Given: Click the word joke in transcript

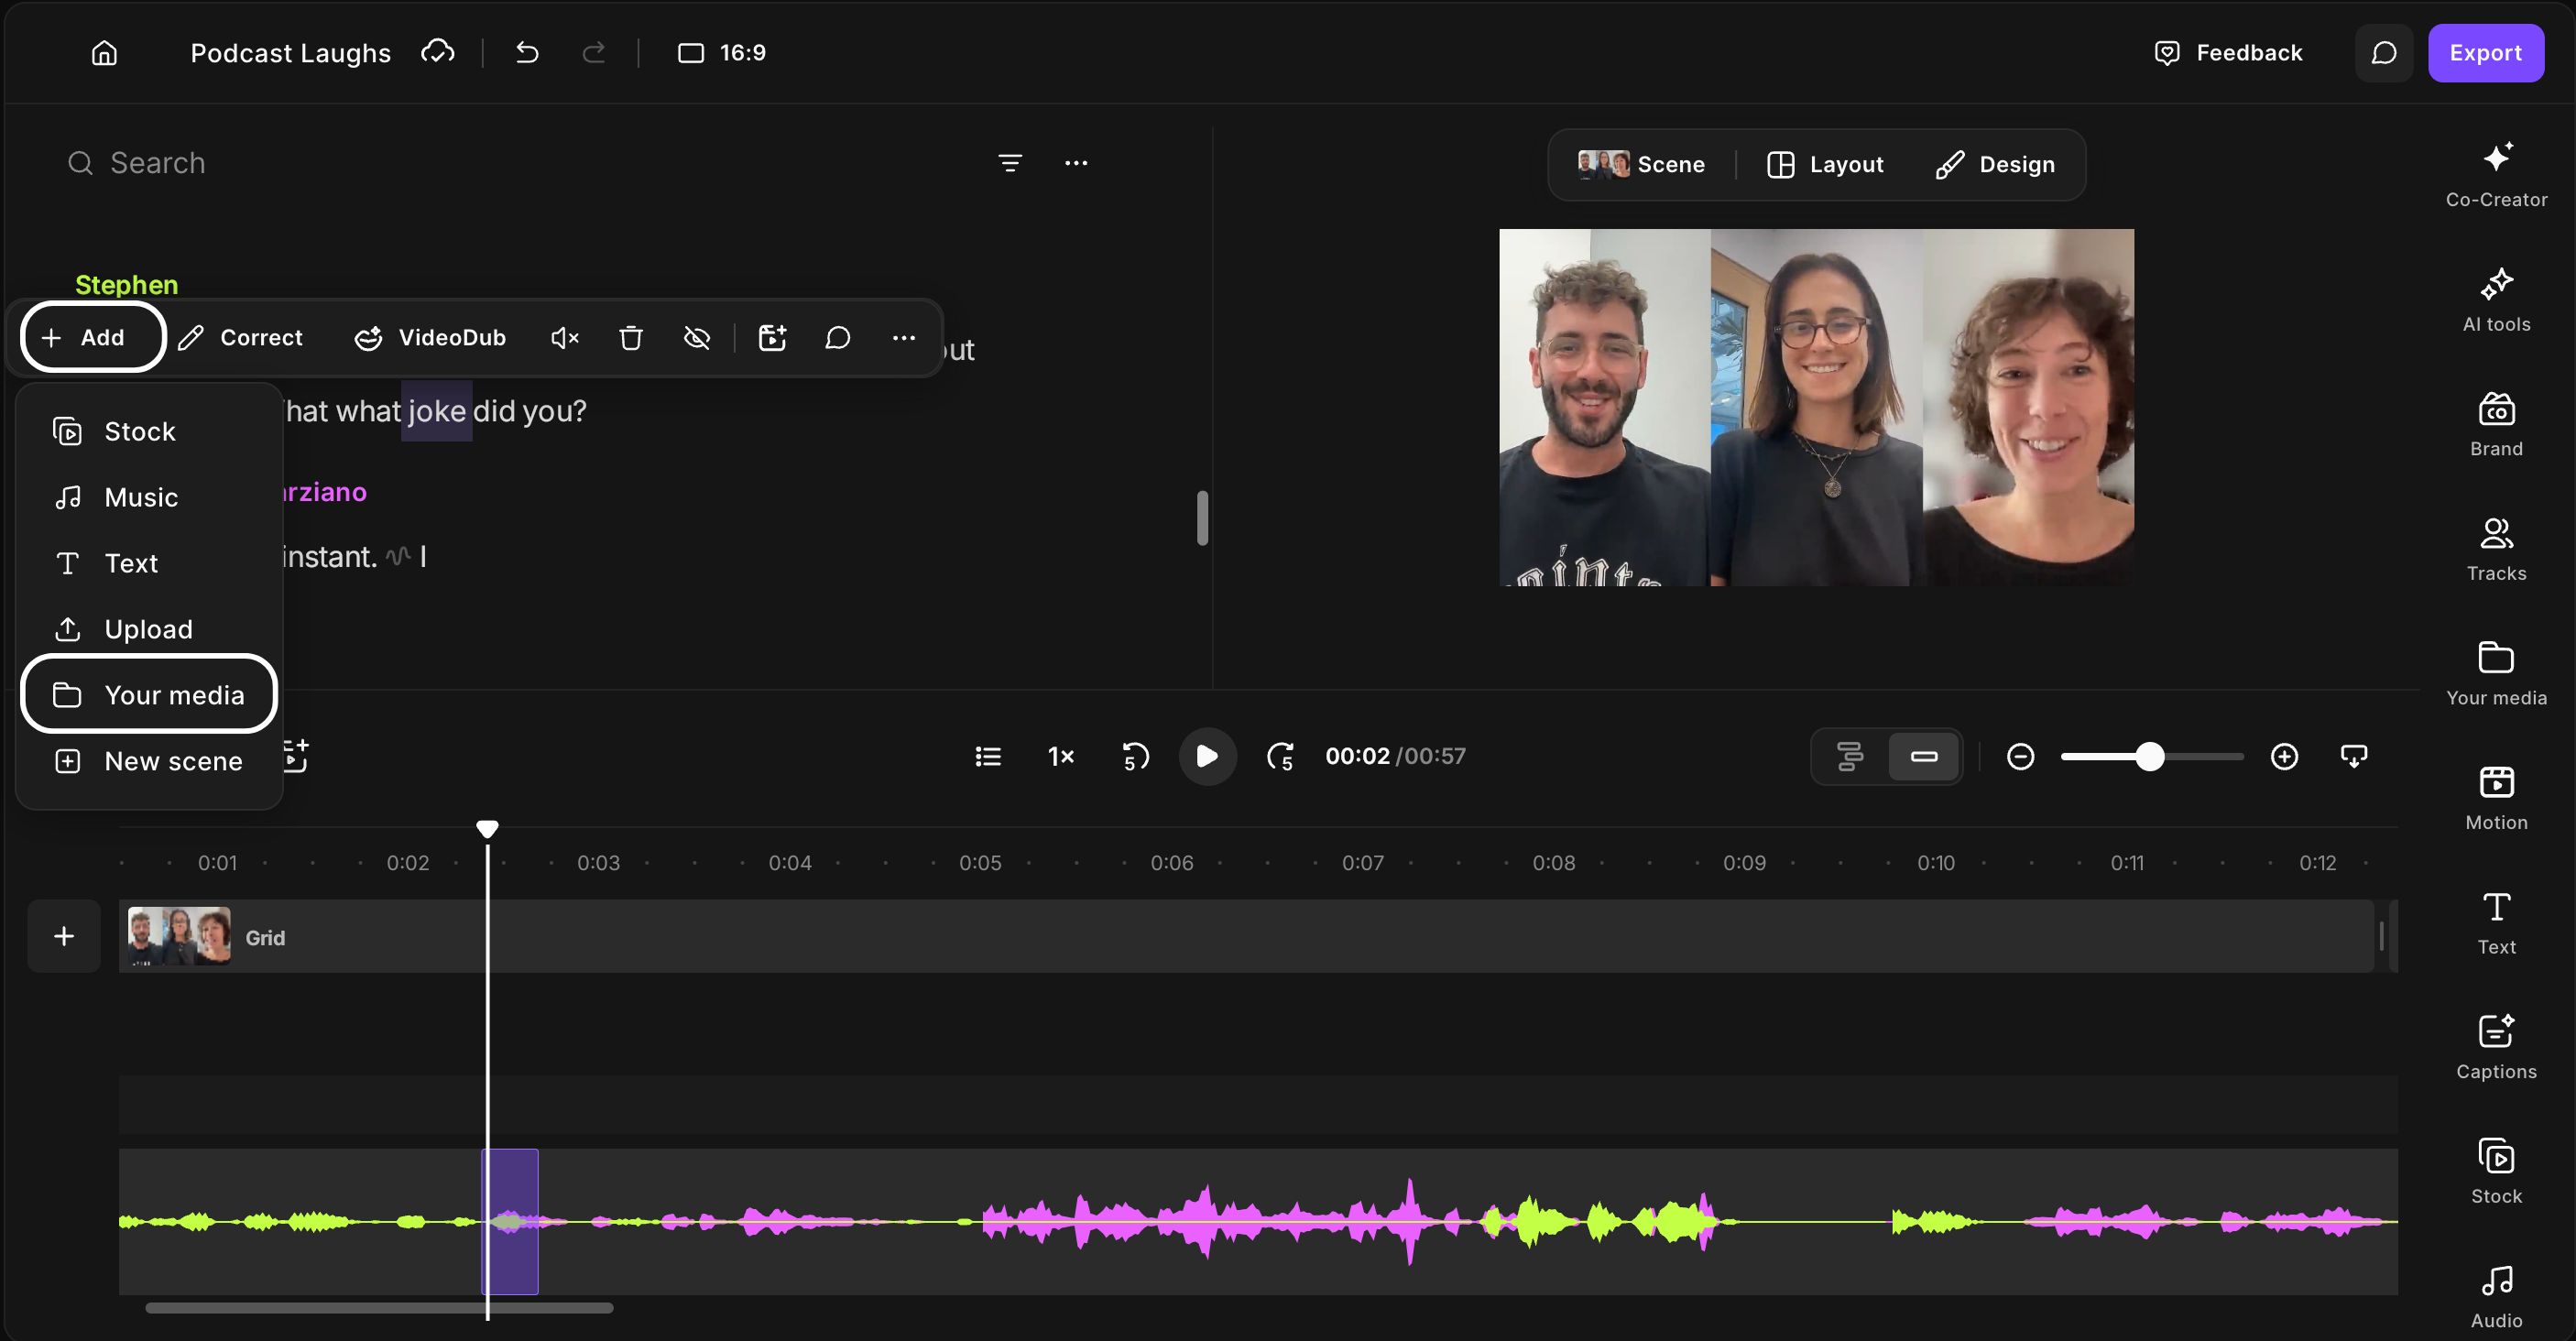Looking at the screenshot, I should point(437,411).
